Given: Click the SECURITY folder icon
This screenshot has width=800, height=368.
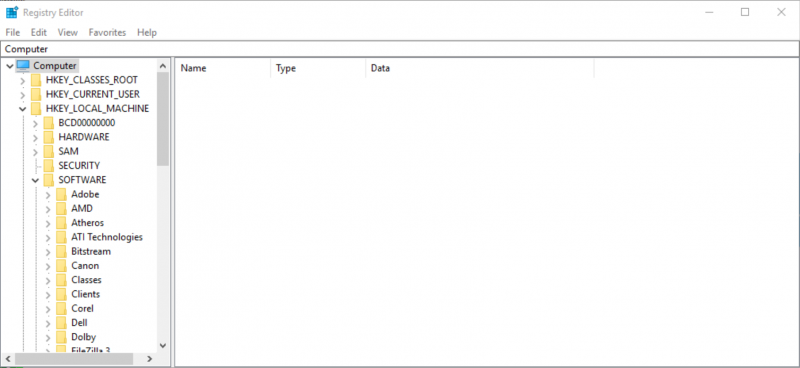Looking at the screenshot, I should pos(48,166).
